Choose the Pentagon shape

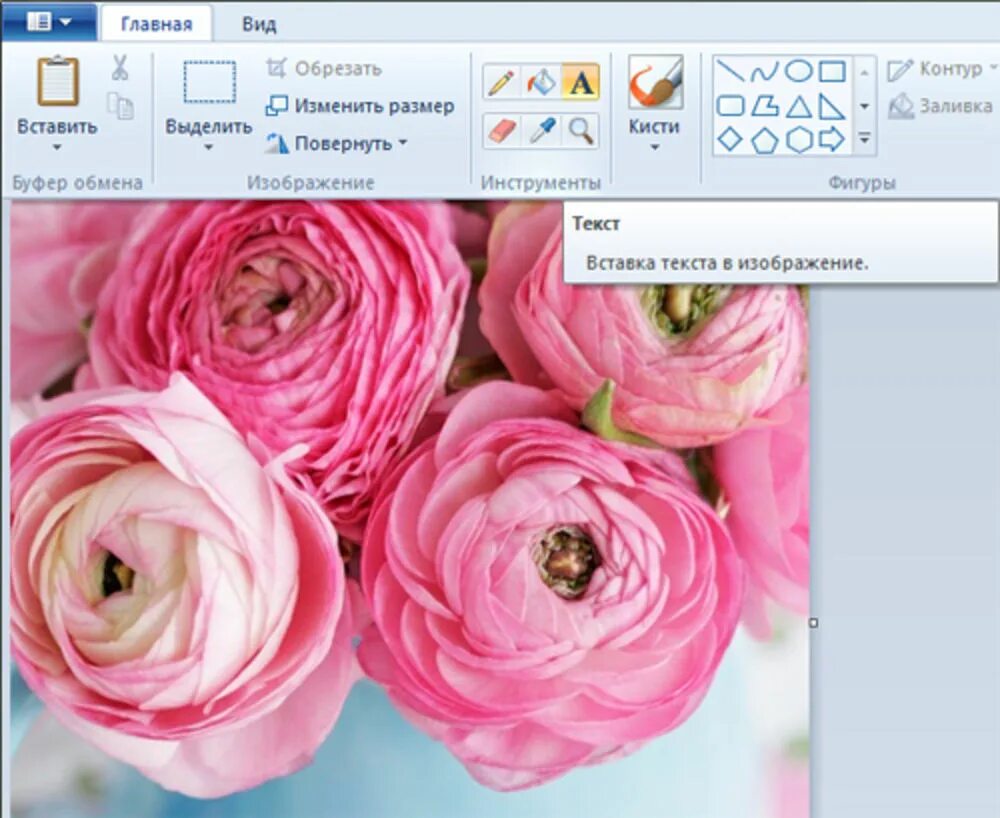coord(763,140)
